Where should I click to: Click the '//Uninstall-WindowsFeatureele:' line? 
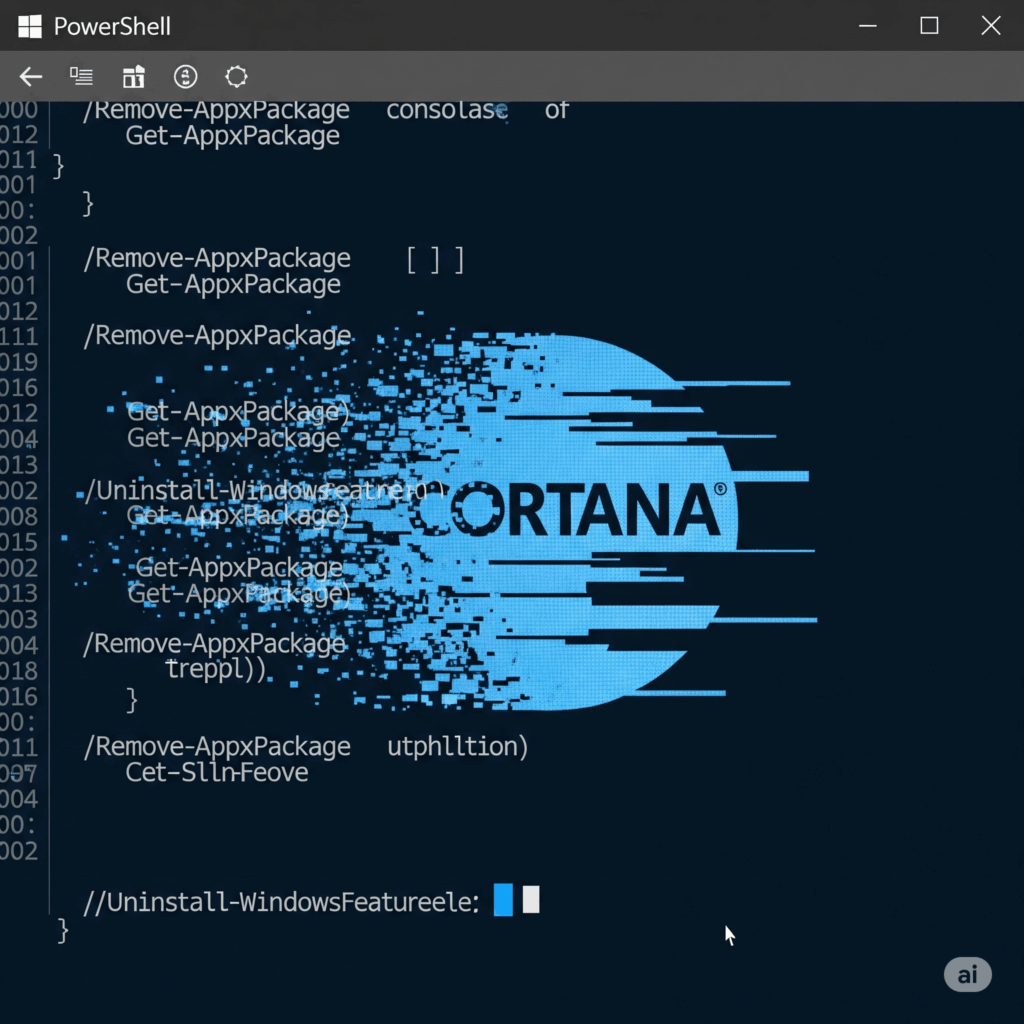click(281, 902)
